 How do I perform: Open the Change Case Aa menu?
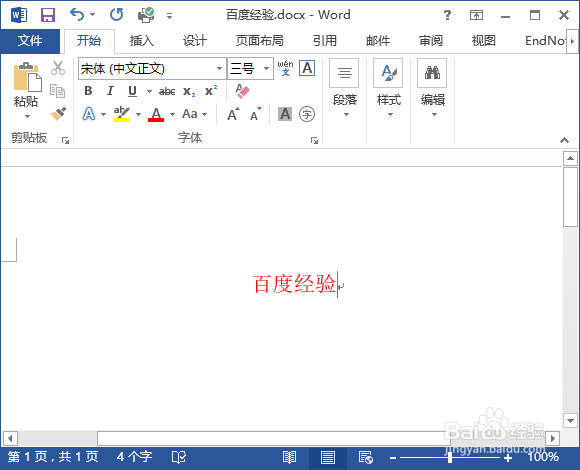tap(194, 114)
